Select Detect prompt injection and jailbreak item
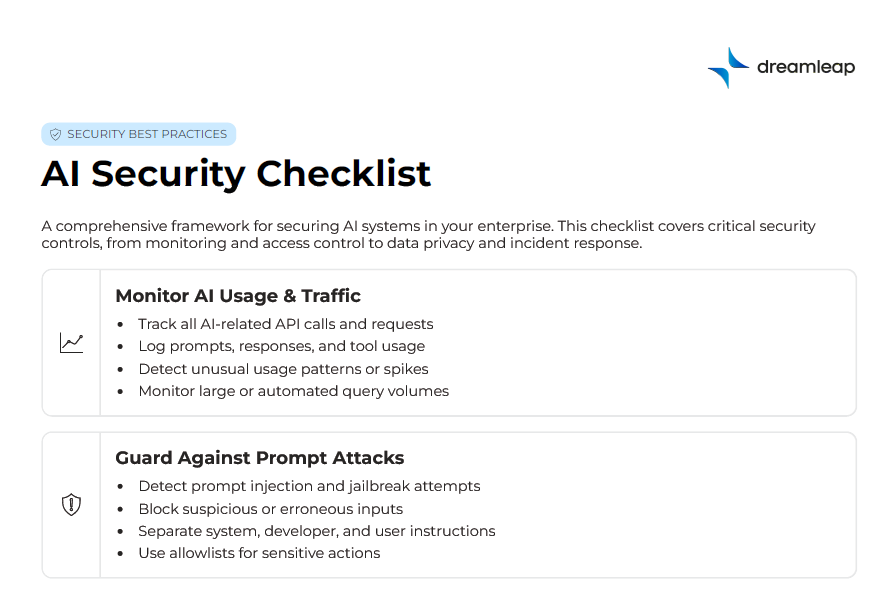The image size is (894, 590). (309, 486)
